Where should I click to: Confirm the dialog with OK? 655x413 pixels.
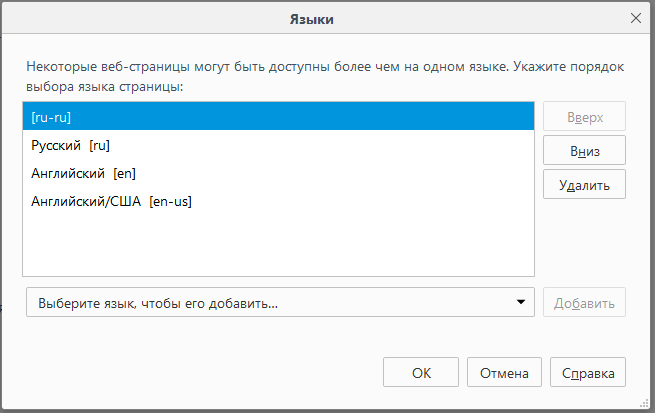421,373
